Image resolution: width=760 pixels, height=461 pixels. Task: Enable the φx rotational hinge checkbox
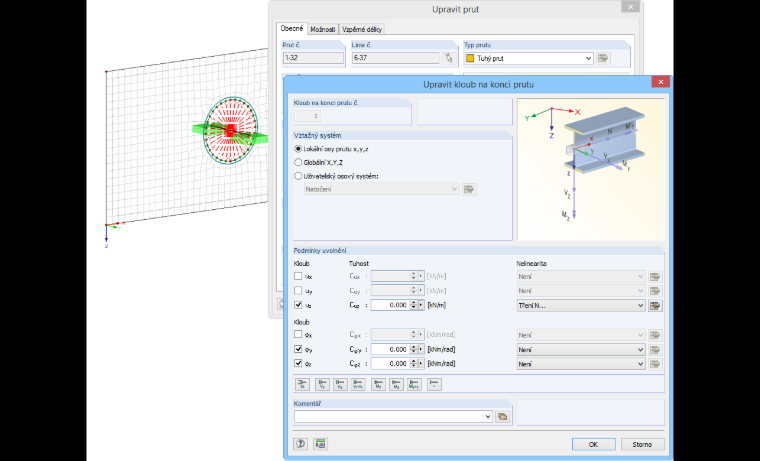(x=298, y=334)
